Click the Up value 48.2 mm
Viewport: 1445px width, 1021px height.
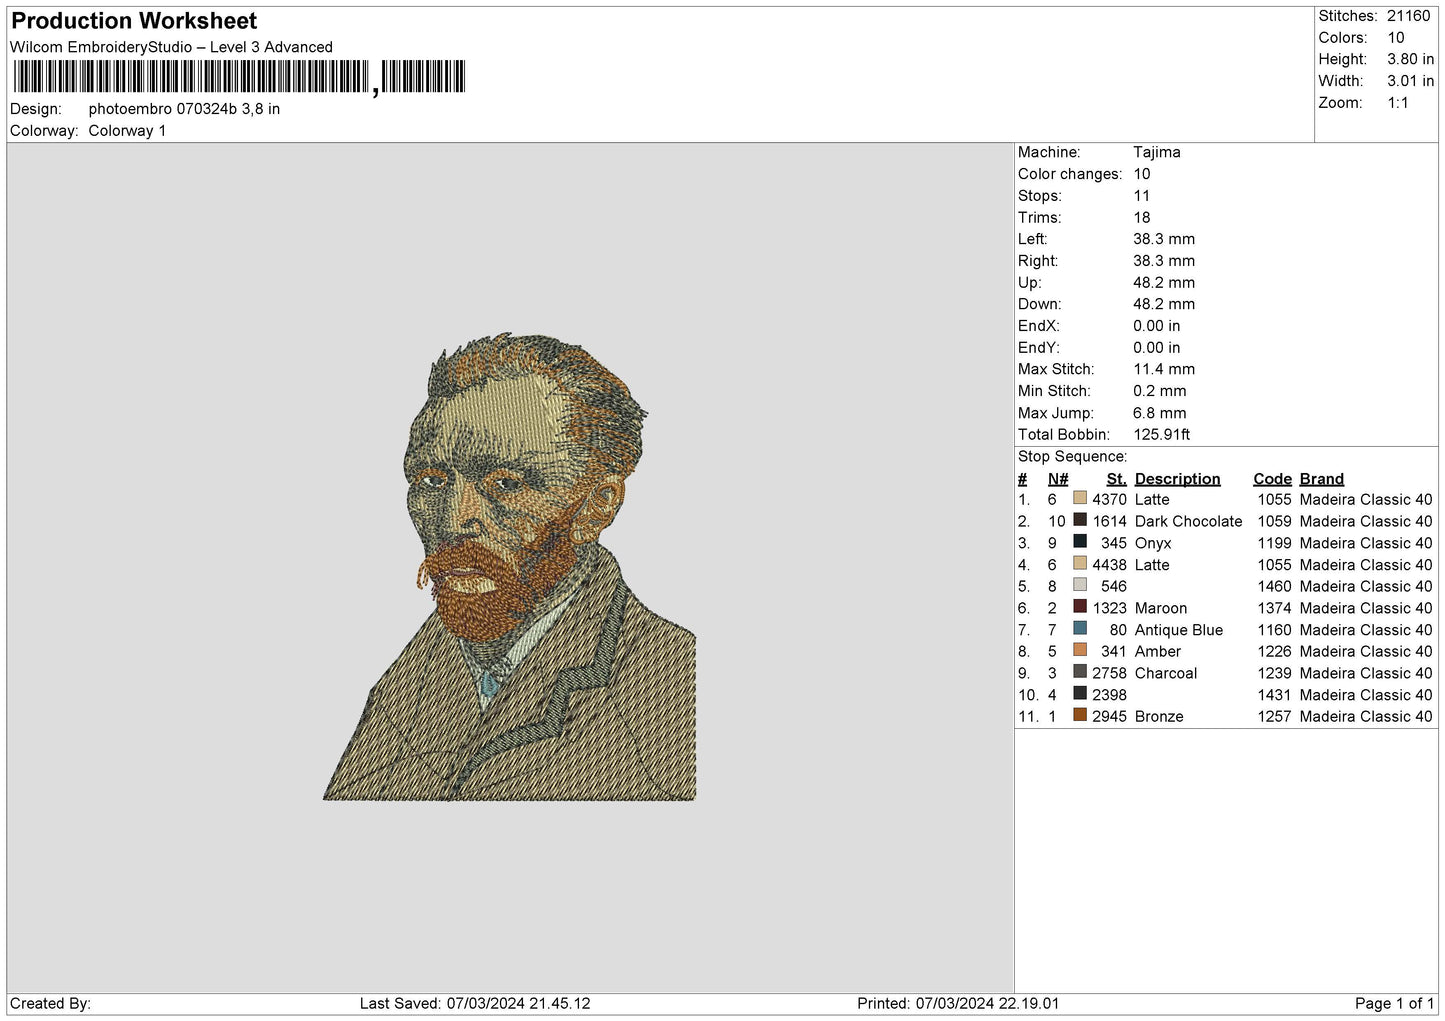pos(1164,282)
